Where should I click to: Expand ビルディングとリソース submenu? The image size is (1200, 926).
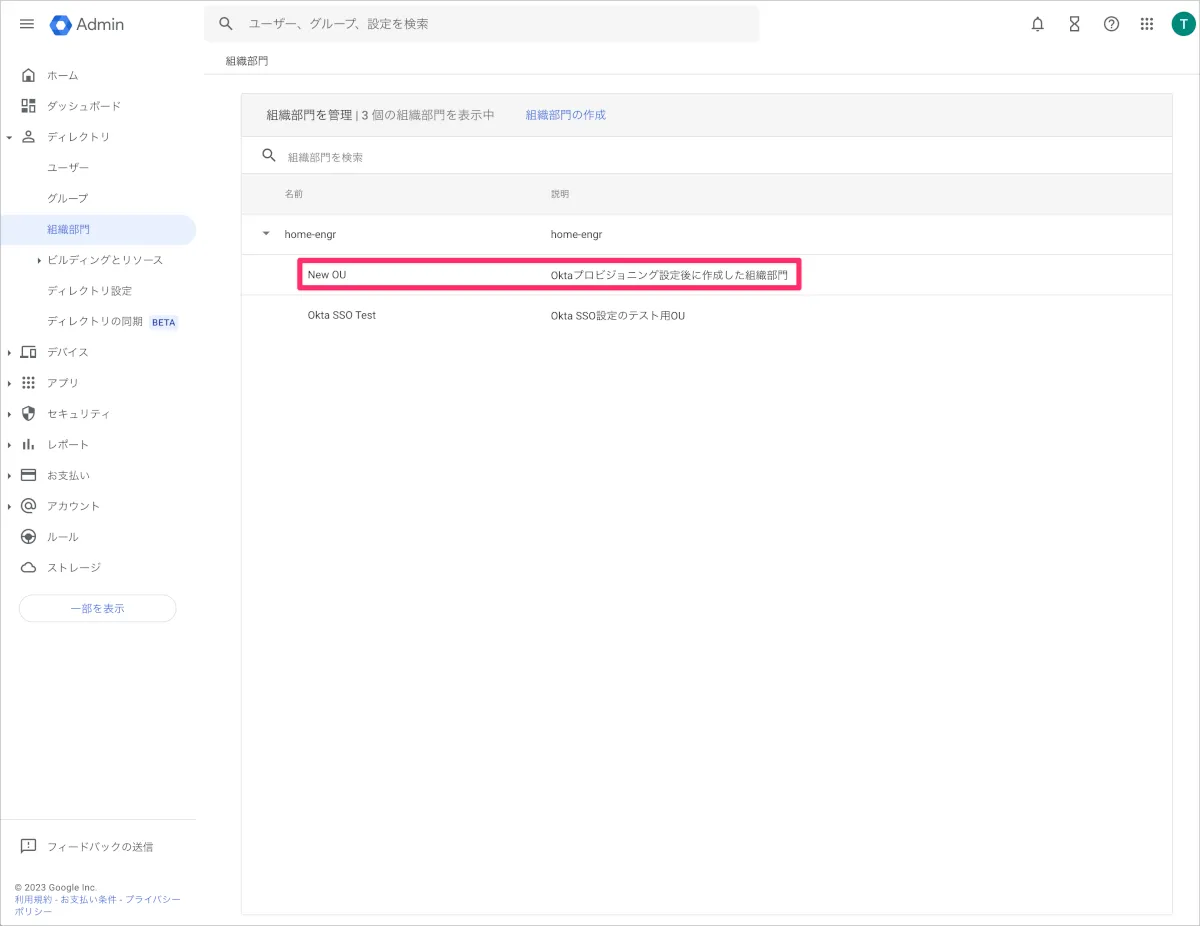pos(39,260)
